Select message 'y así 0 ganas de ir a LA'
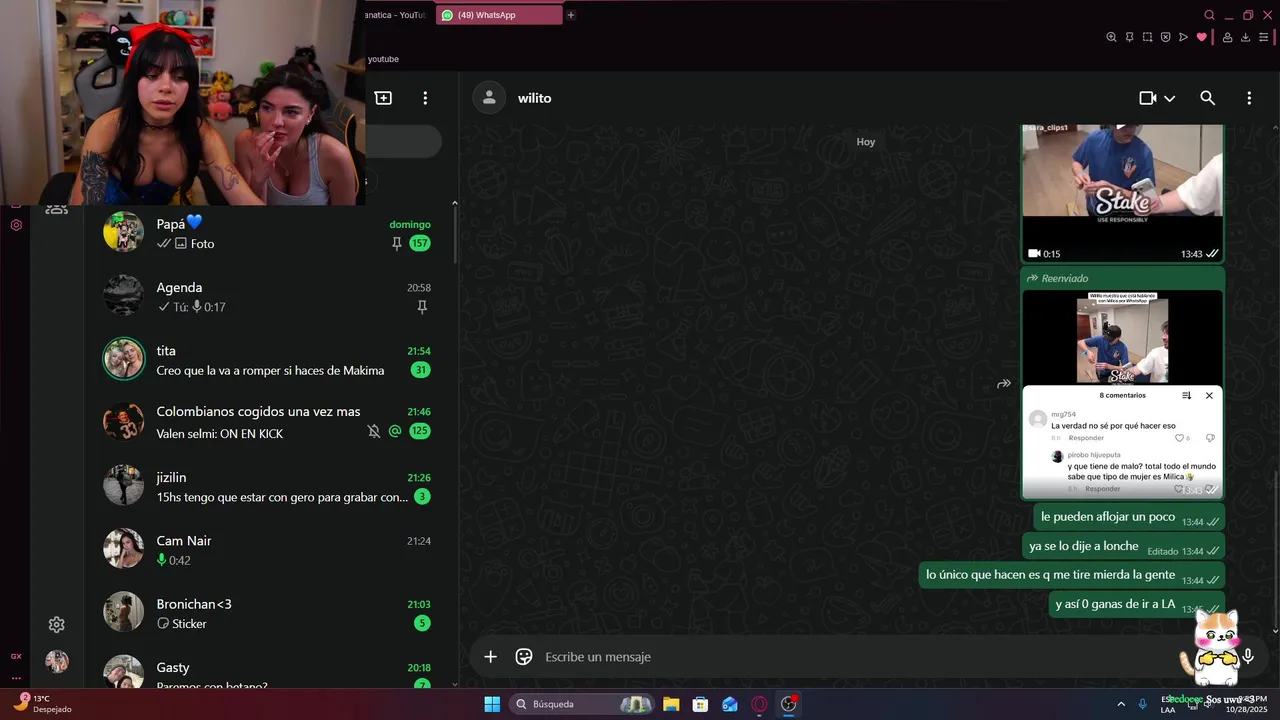1280x720 pixels. pyautogui.click(x=1135, y=605)
